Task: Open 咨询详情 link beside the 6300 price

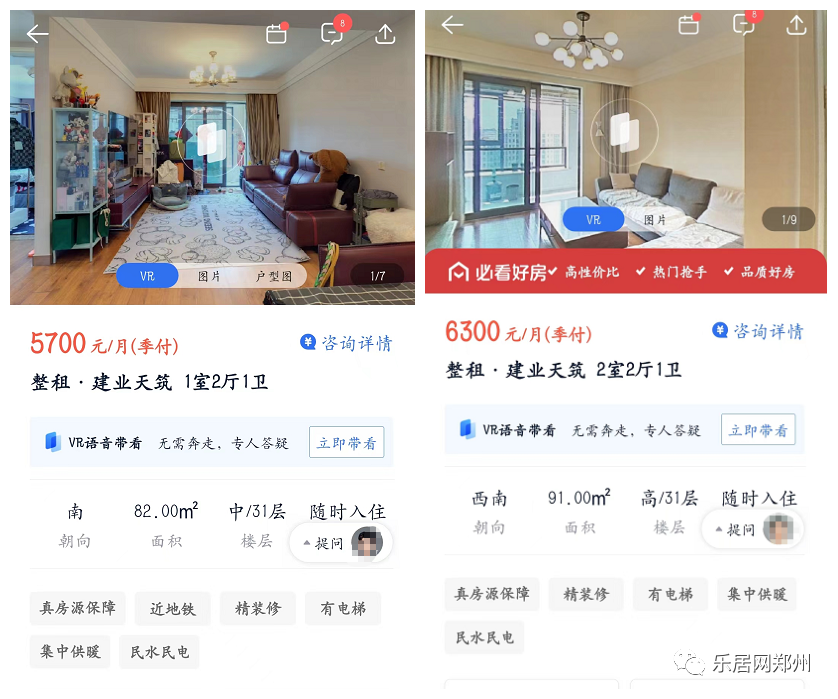Action: tap(758, 331)
